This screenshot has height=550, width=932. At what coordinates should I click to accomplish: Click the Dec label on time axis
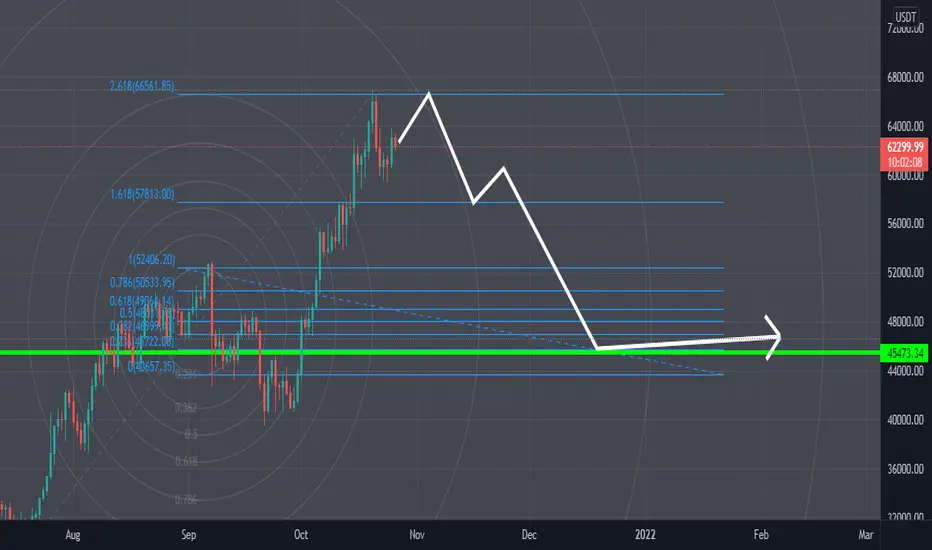coord(529,535)
